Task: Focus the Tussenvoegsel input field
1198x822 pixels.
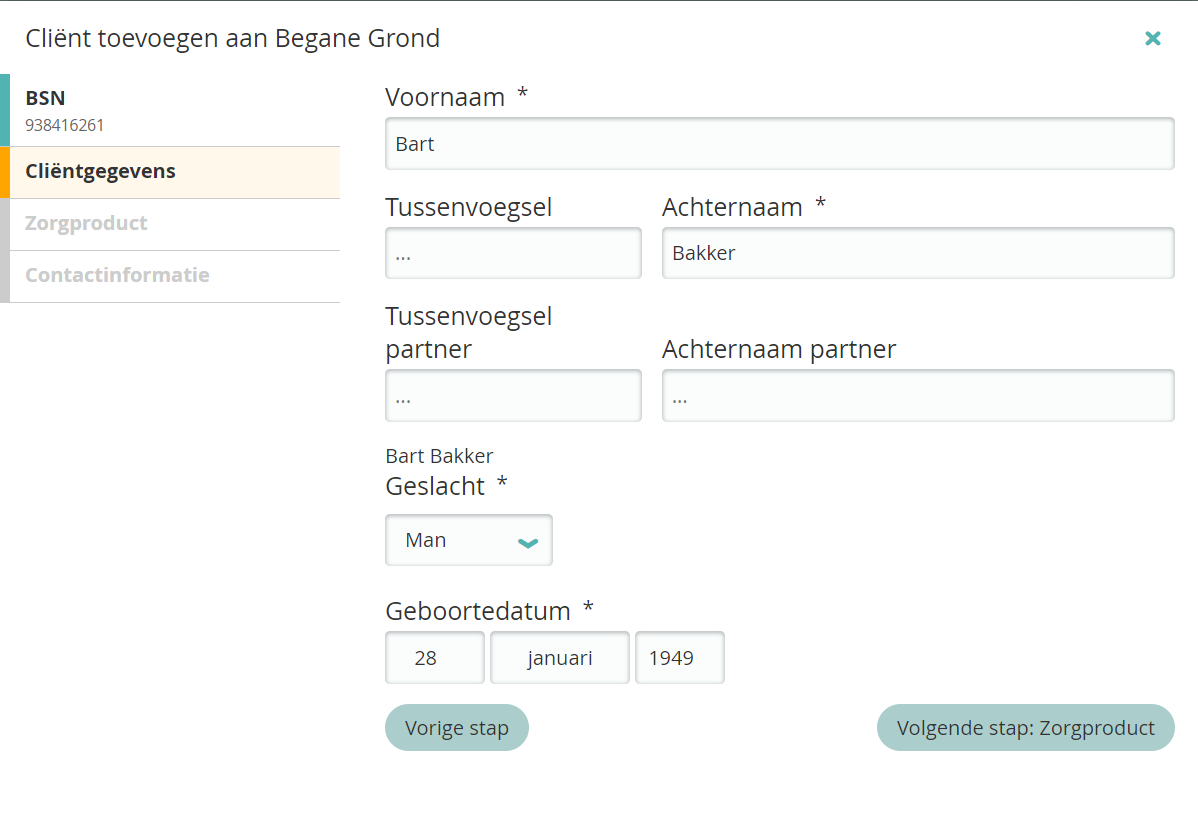Action: (x=513, y=253)
